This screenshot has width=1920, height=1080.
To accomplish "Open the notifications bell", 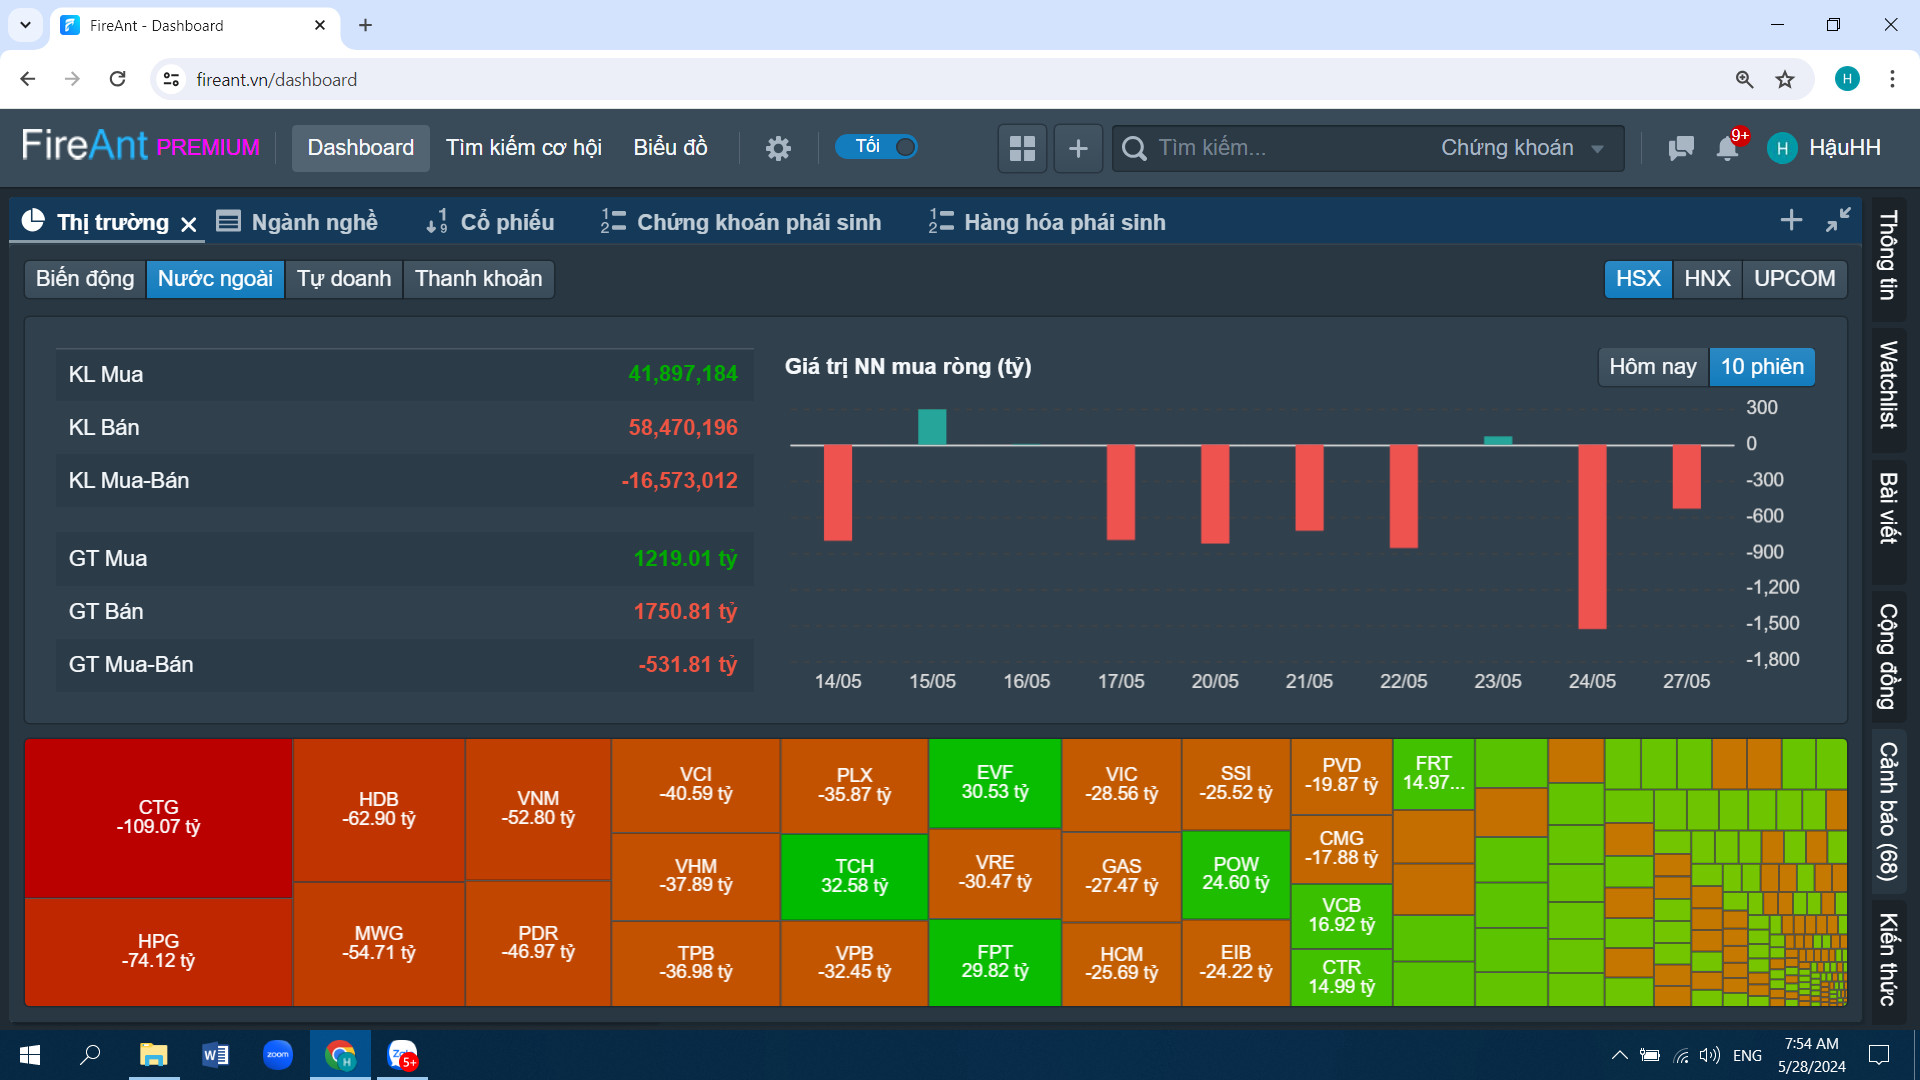I will tap(1727, 148).
